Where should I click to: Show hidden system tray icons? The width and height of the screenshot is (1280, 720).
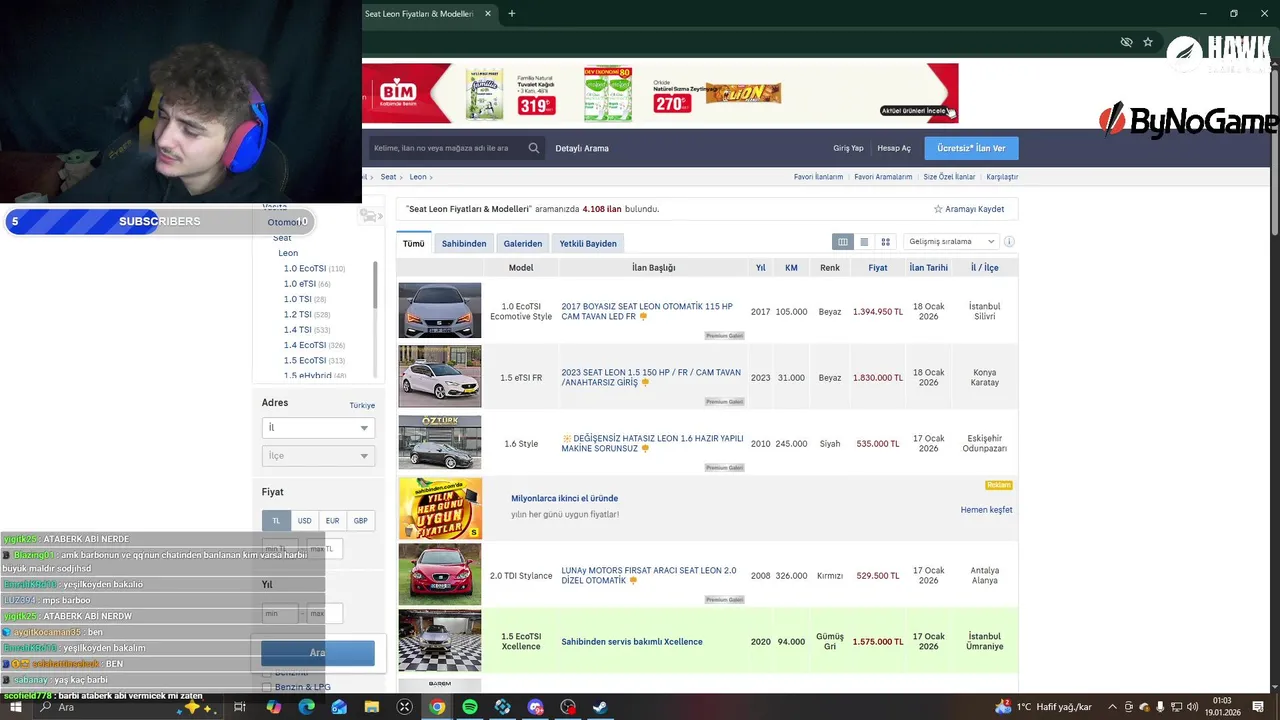(1112, 707)
